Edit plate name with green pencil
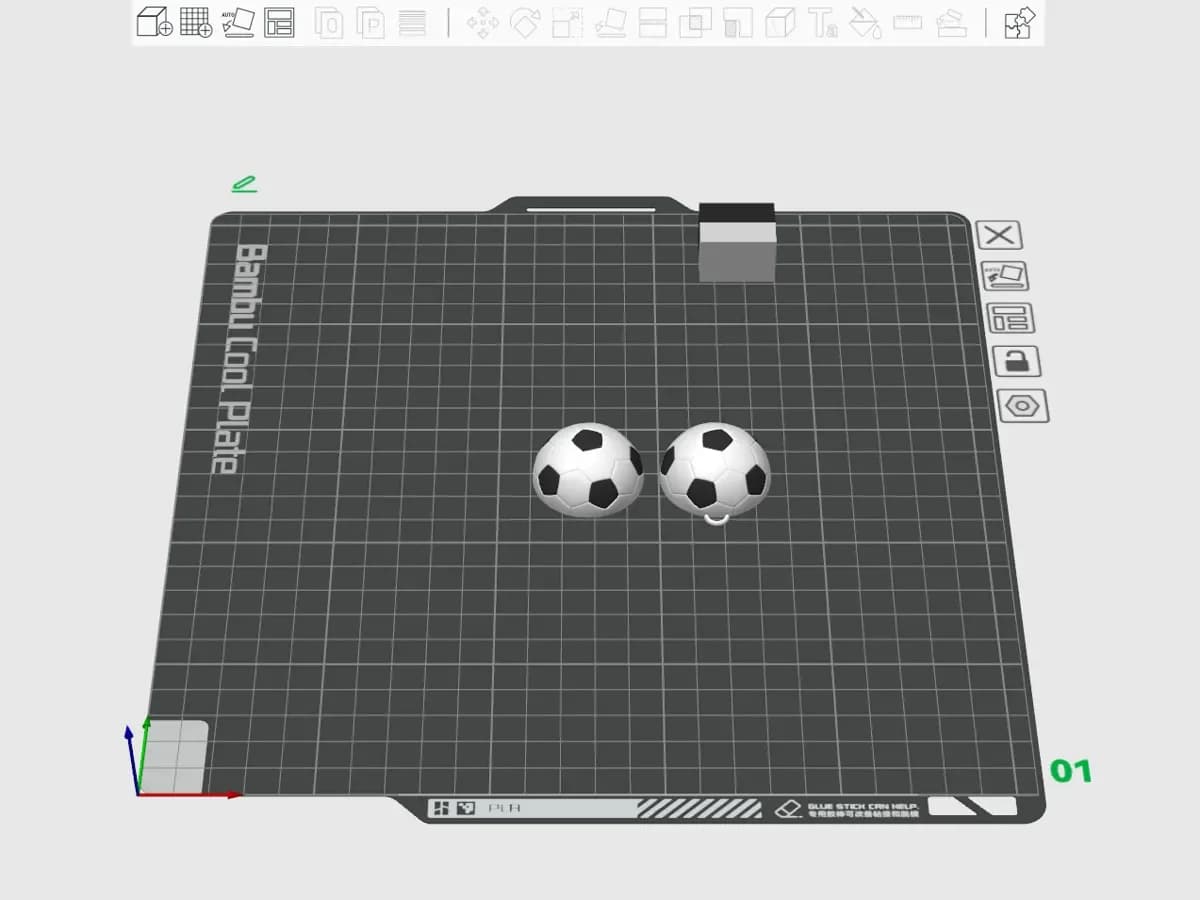Screen dimensions: 1200x900 click(244, 184)
